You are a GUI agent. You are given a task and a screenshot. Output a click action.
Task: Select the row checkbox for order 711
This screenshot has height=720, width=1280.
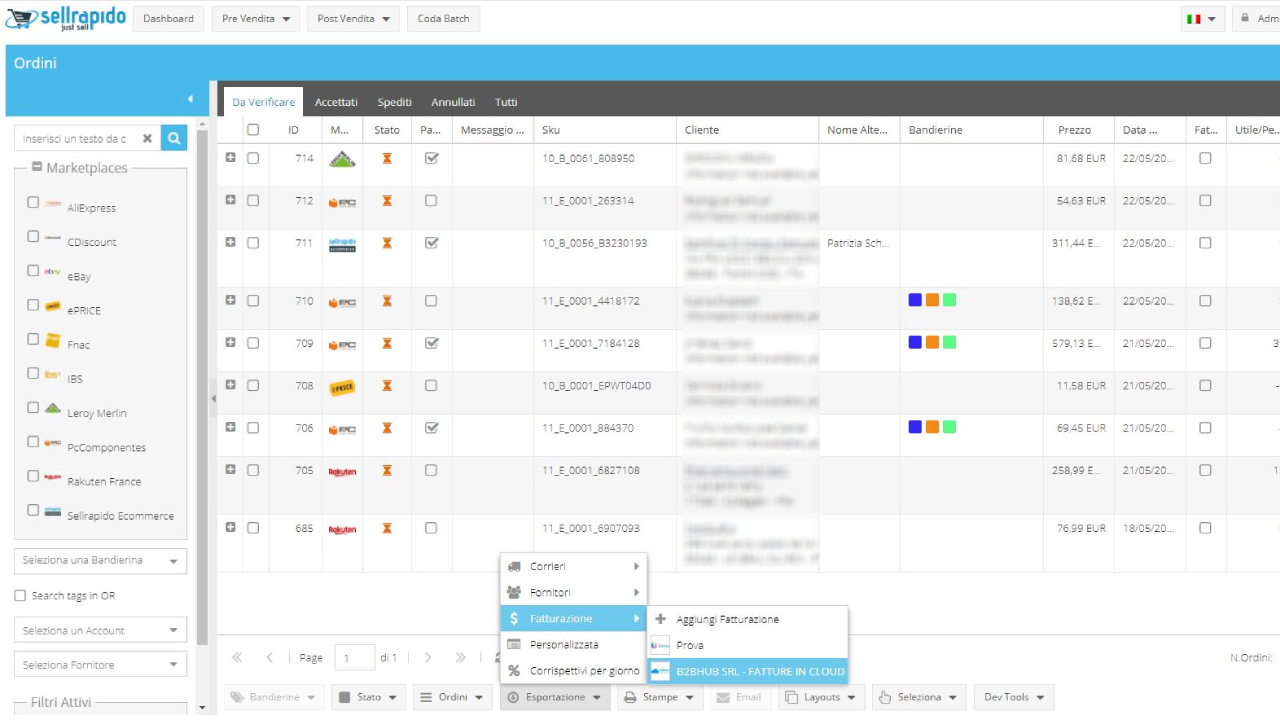[253, 243]
